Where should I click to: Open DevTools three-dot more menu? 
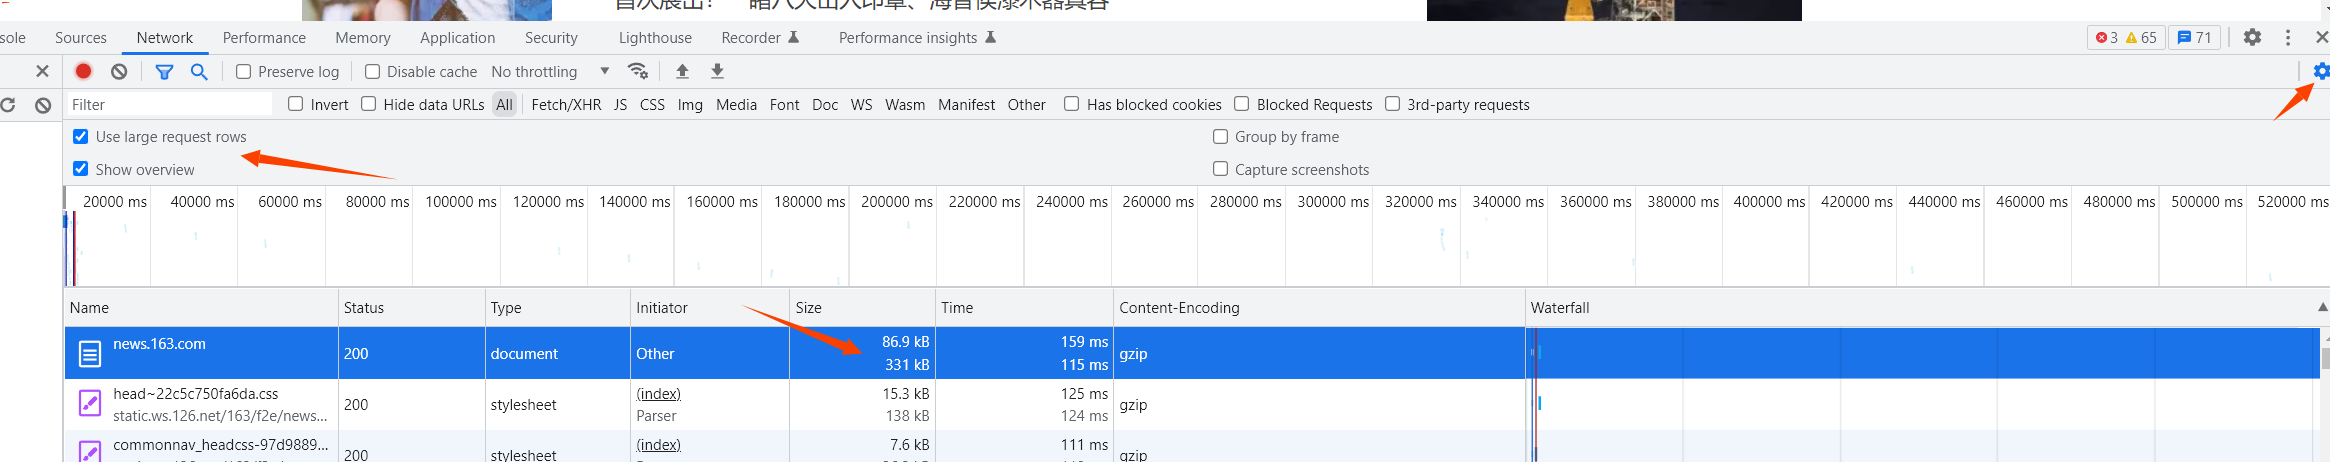pyautogui.click(x=2287, y=37)
